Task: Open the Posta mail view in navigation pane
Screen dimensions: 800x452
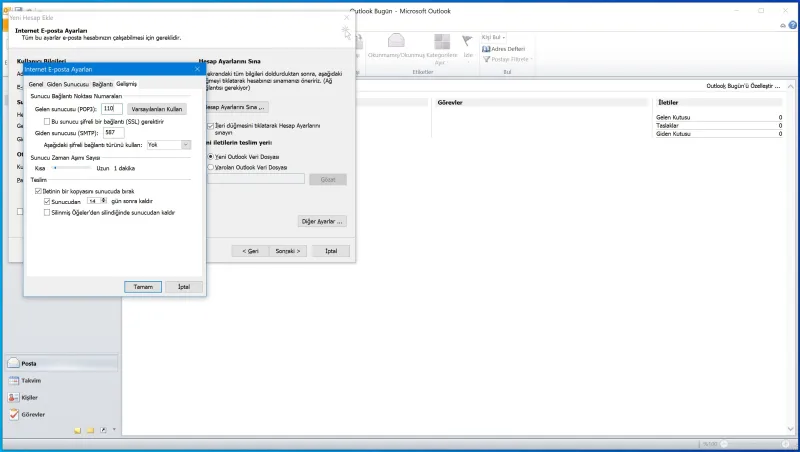Action: [x=61, y=363]
